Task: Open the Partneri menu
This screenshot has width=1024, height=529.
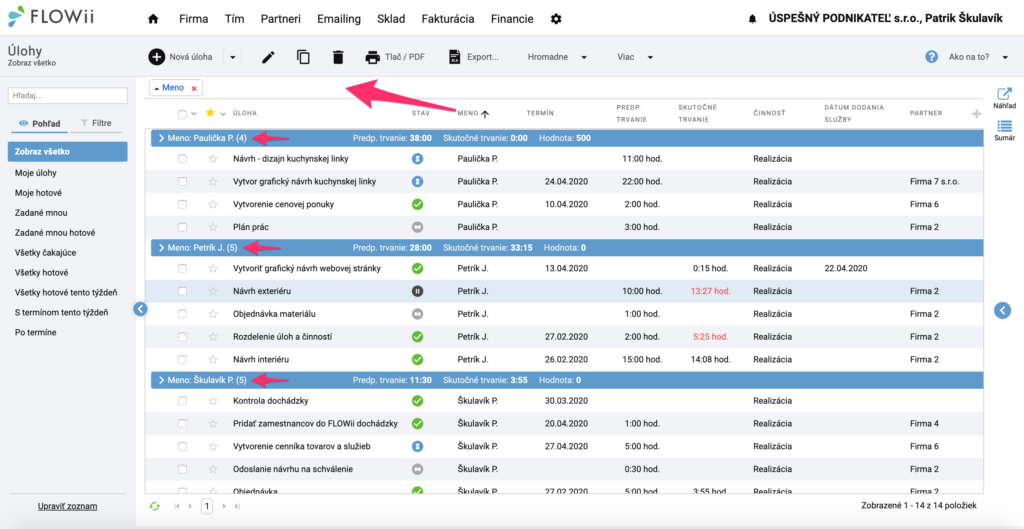Action: 280,19
